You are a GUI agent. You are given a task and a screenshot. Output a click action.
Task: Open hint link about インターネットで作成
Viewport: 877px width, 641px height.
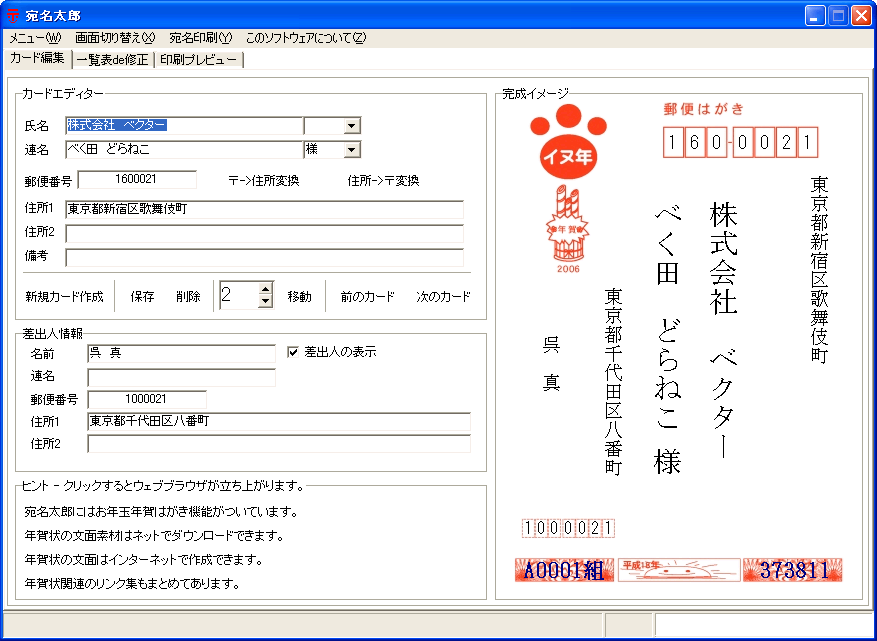(143, 560)
